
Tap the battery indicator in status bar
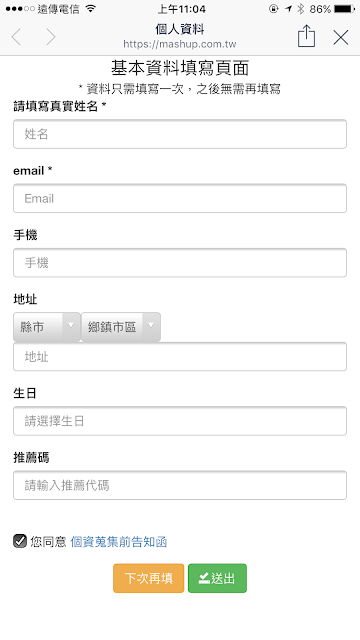[x=344, y=9]
